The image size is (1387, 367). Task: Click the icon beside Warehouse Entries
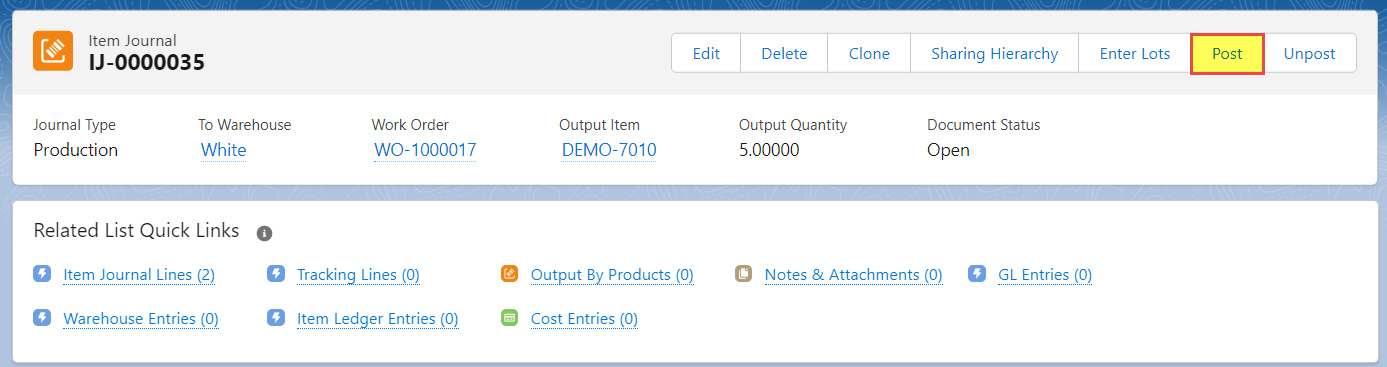(x=42, y=317)
